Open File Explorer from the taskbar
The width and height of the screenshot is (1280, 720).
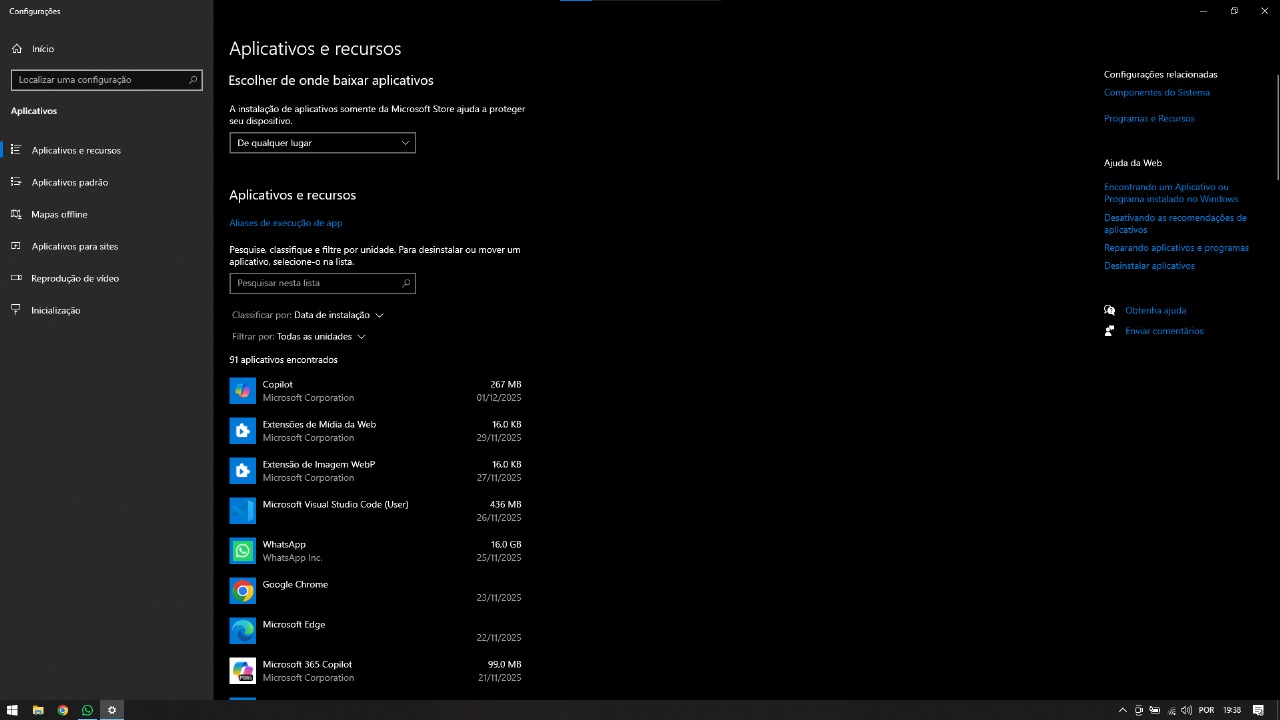click(38, 710)
